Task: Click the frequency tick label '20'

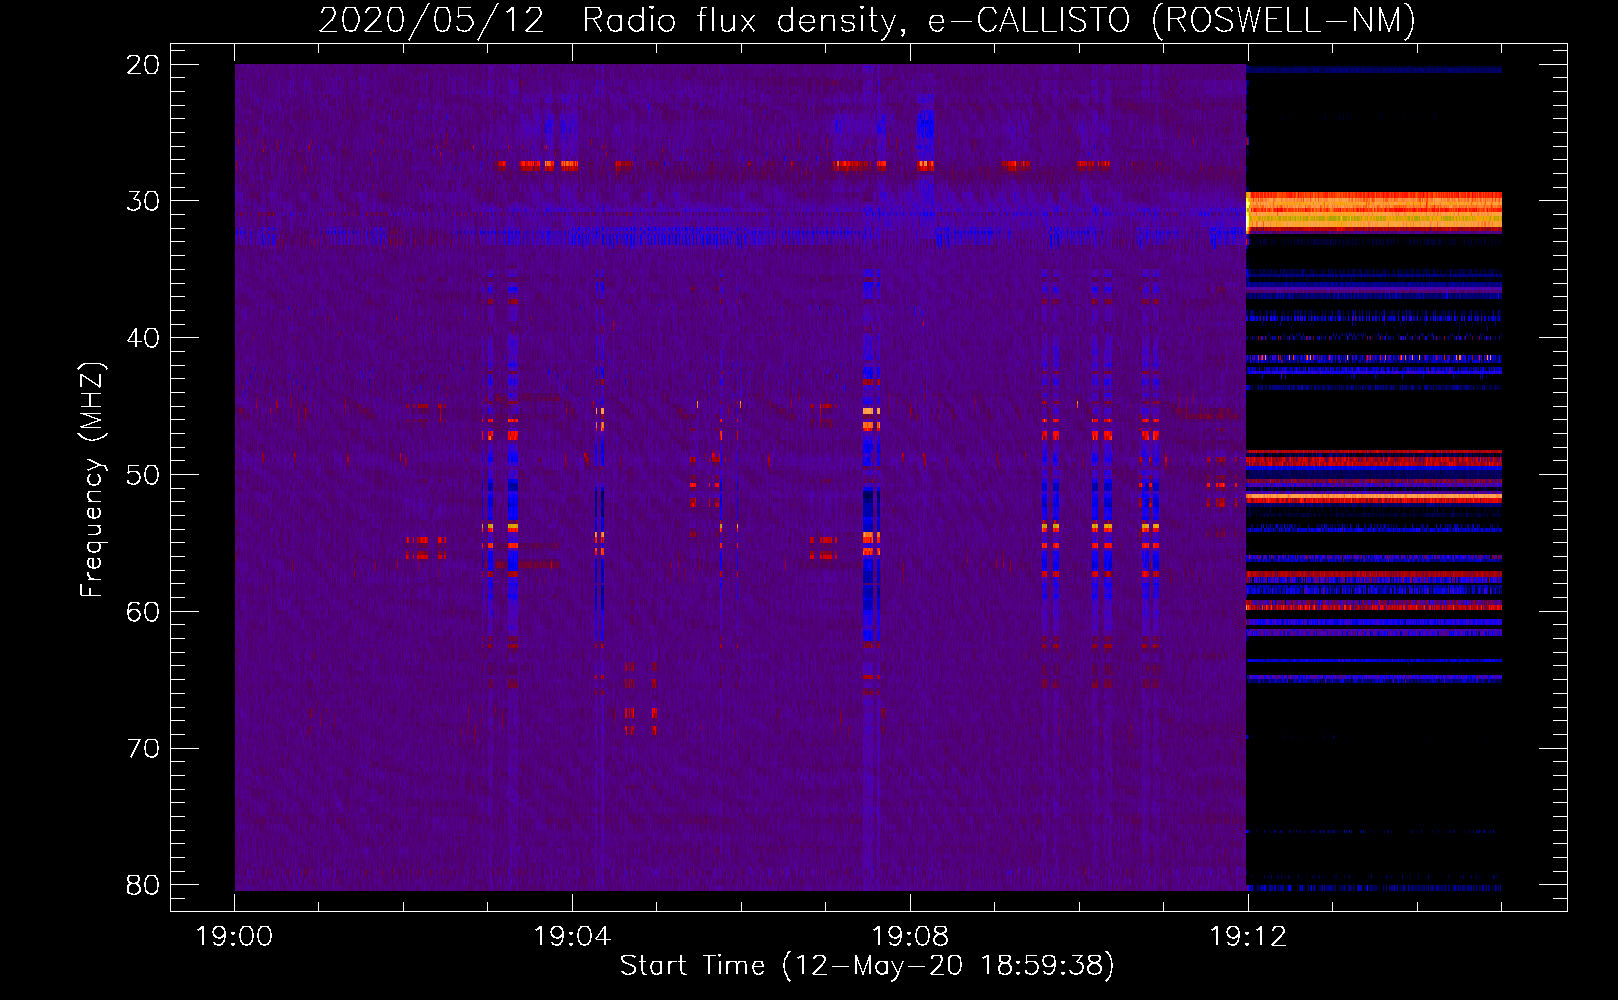Action: tap(143, 65)
